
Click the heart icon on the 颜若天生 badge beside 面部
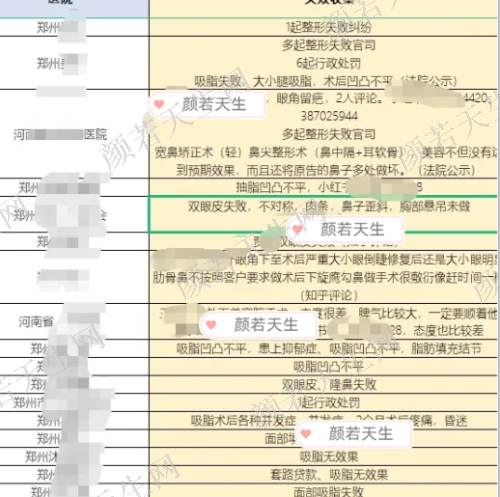coord(306,433)
